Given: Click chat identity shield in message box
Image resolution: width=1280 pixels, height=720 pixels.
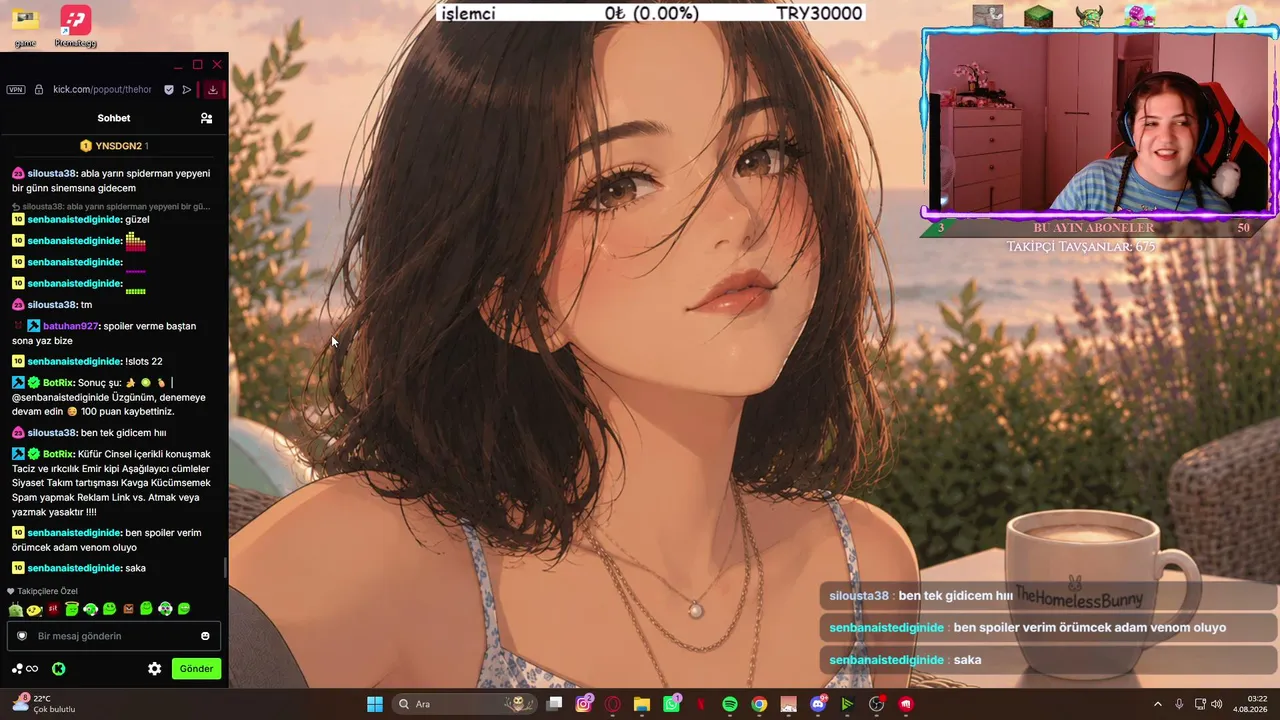Looking at the screenshot, I should (x=22, y=636).
